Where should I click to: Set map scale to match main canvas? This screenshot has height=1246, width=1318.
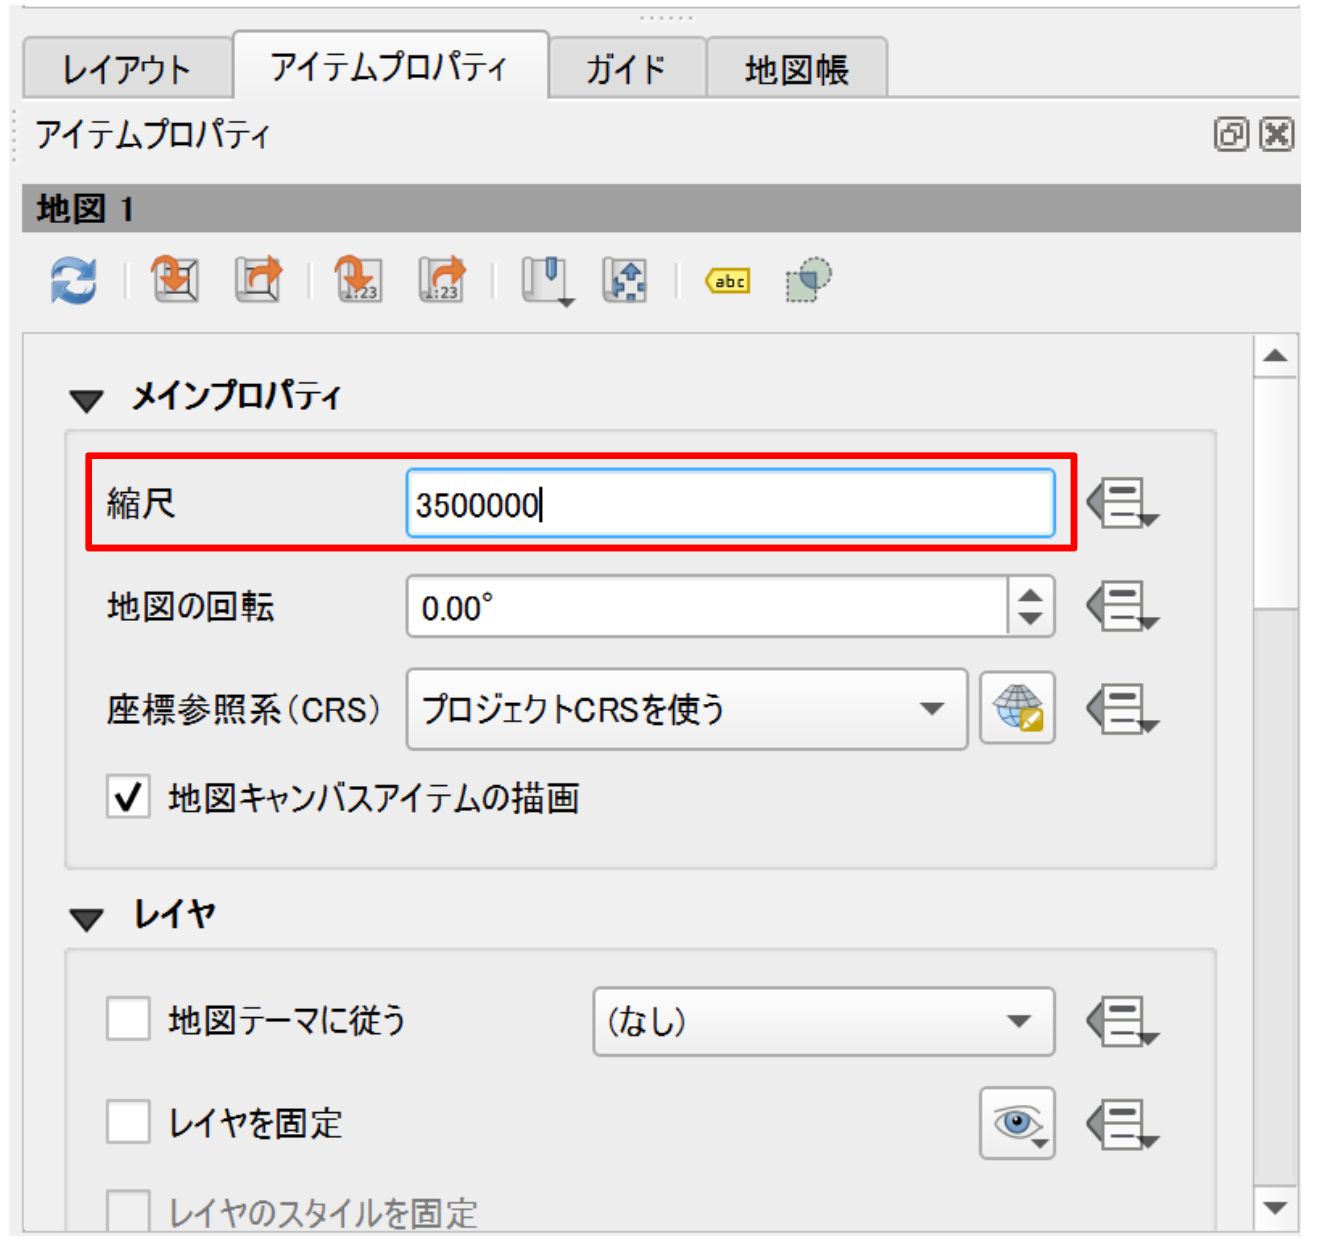(x=358, y=279)
